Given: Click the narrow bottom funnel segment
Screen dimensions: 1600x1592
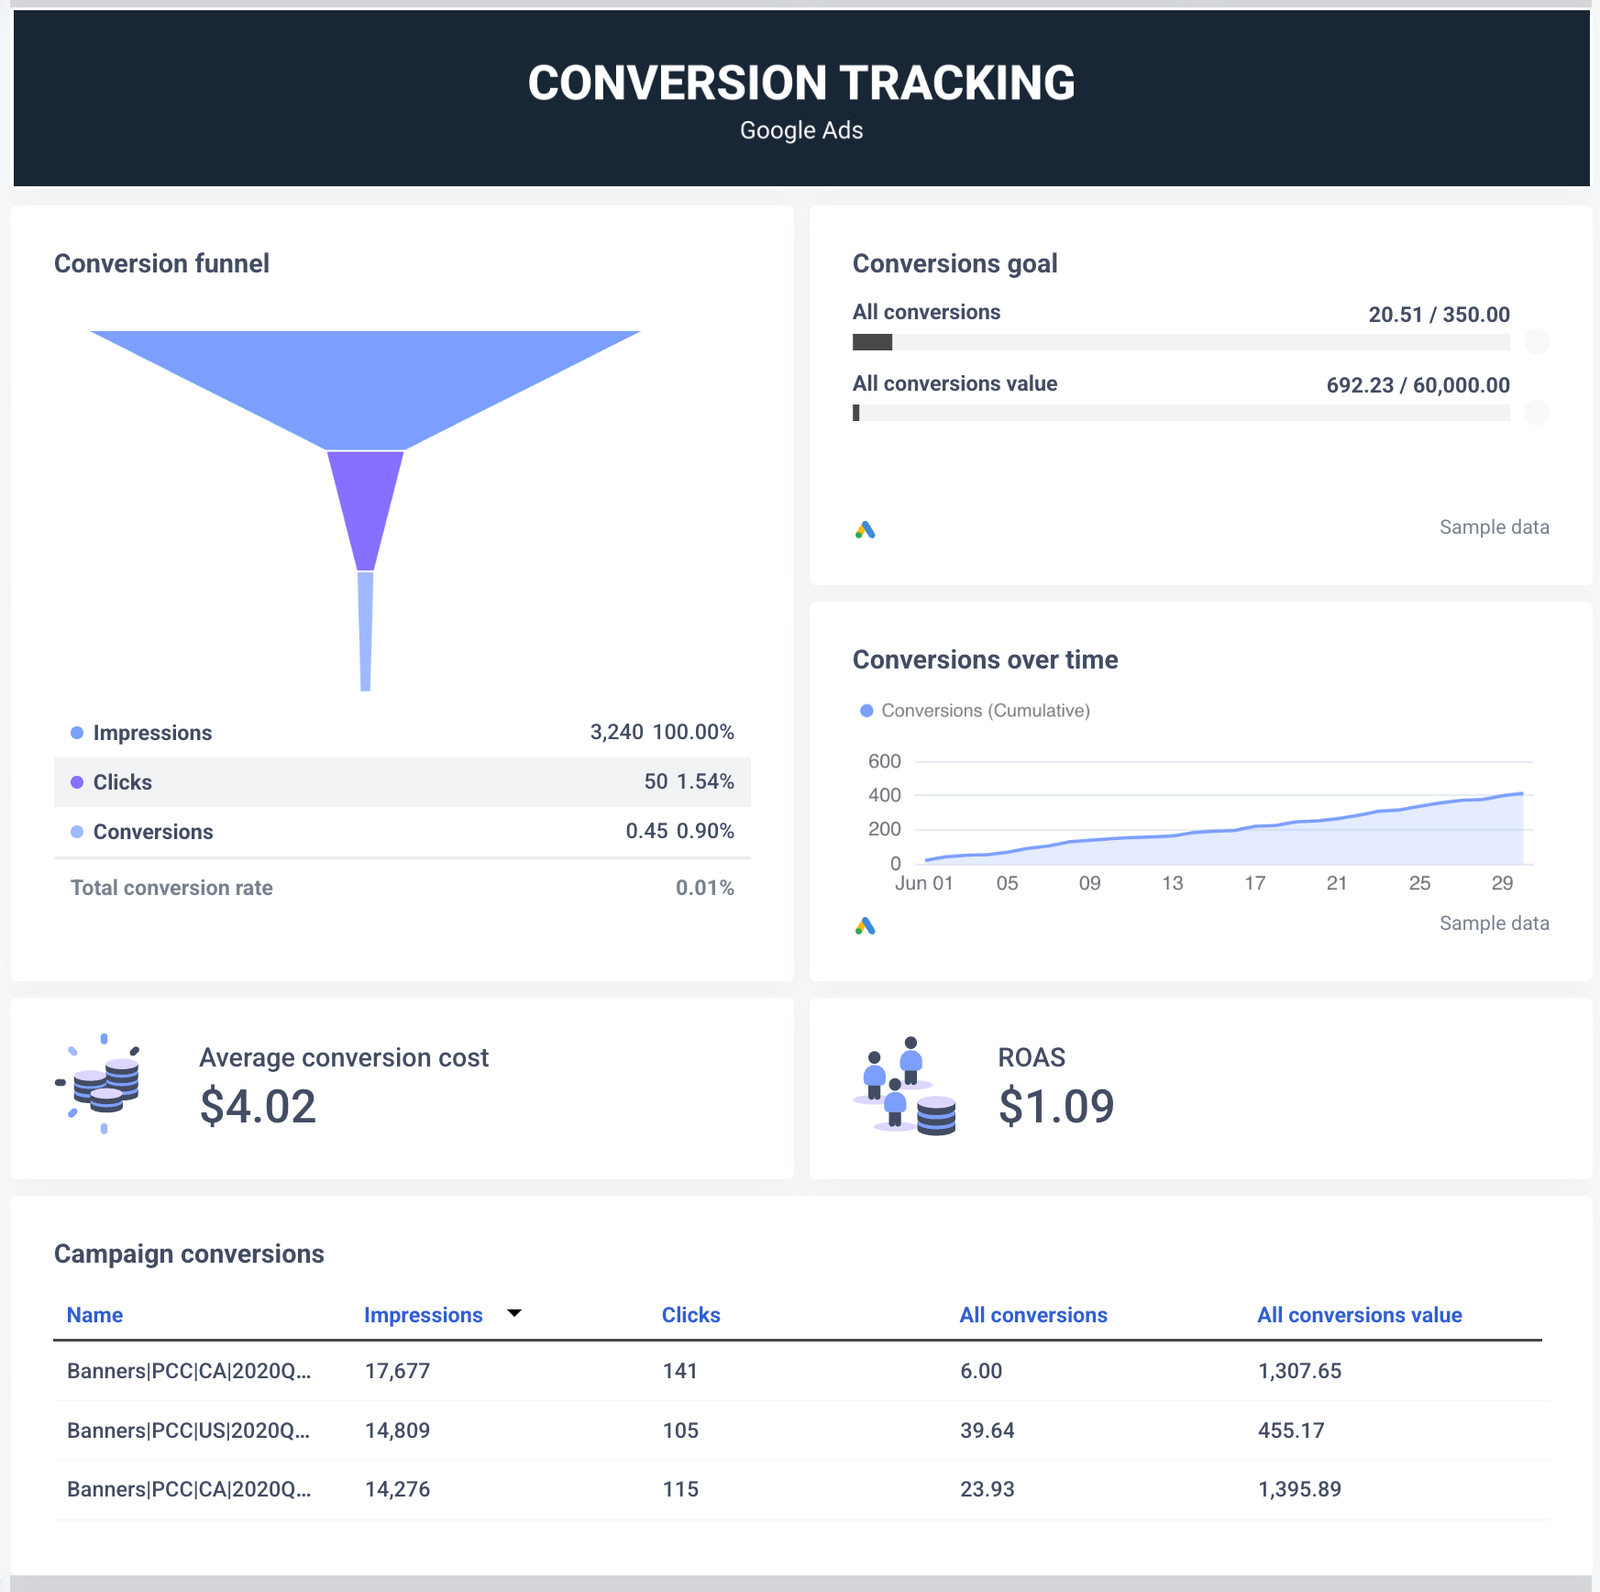Looking at the screenshot, I should (x=365, y=631).
